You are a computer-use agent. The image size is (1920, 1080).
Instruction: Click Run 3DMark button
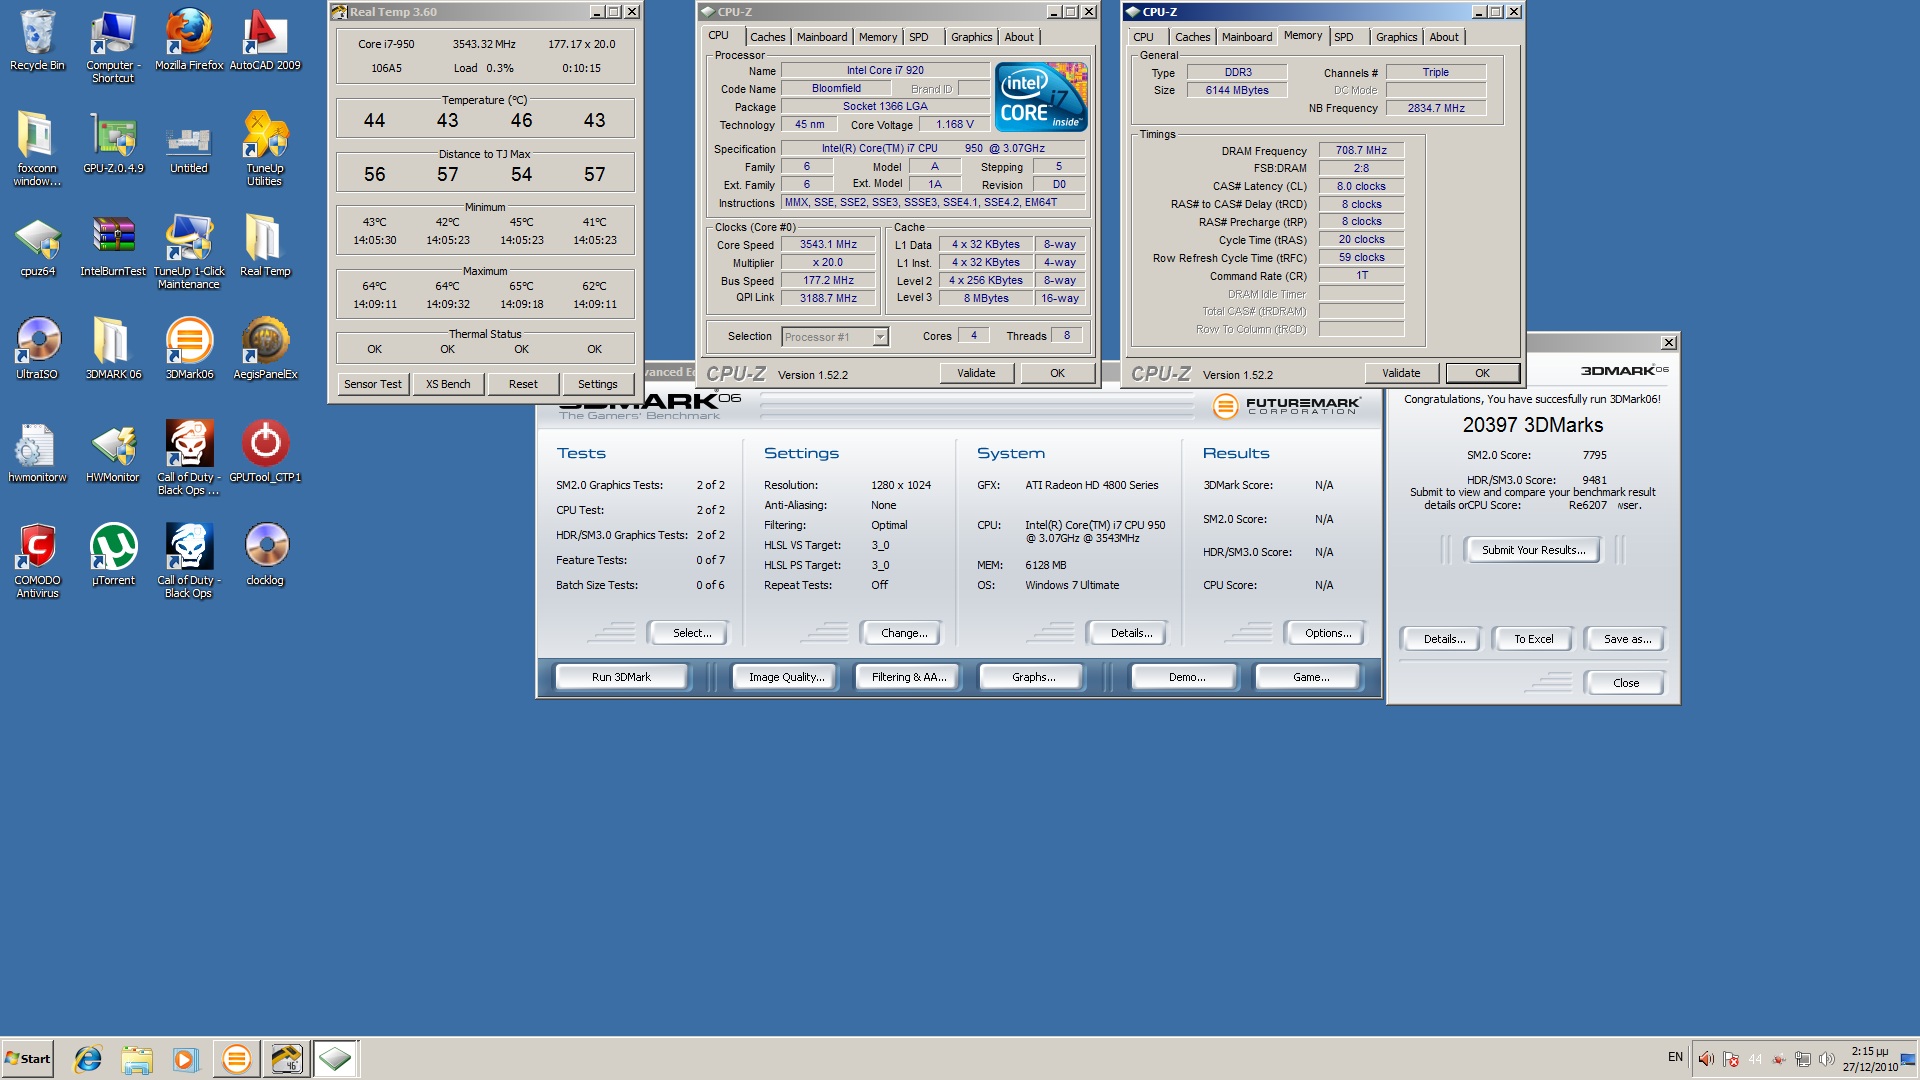(x=621, y=677)
